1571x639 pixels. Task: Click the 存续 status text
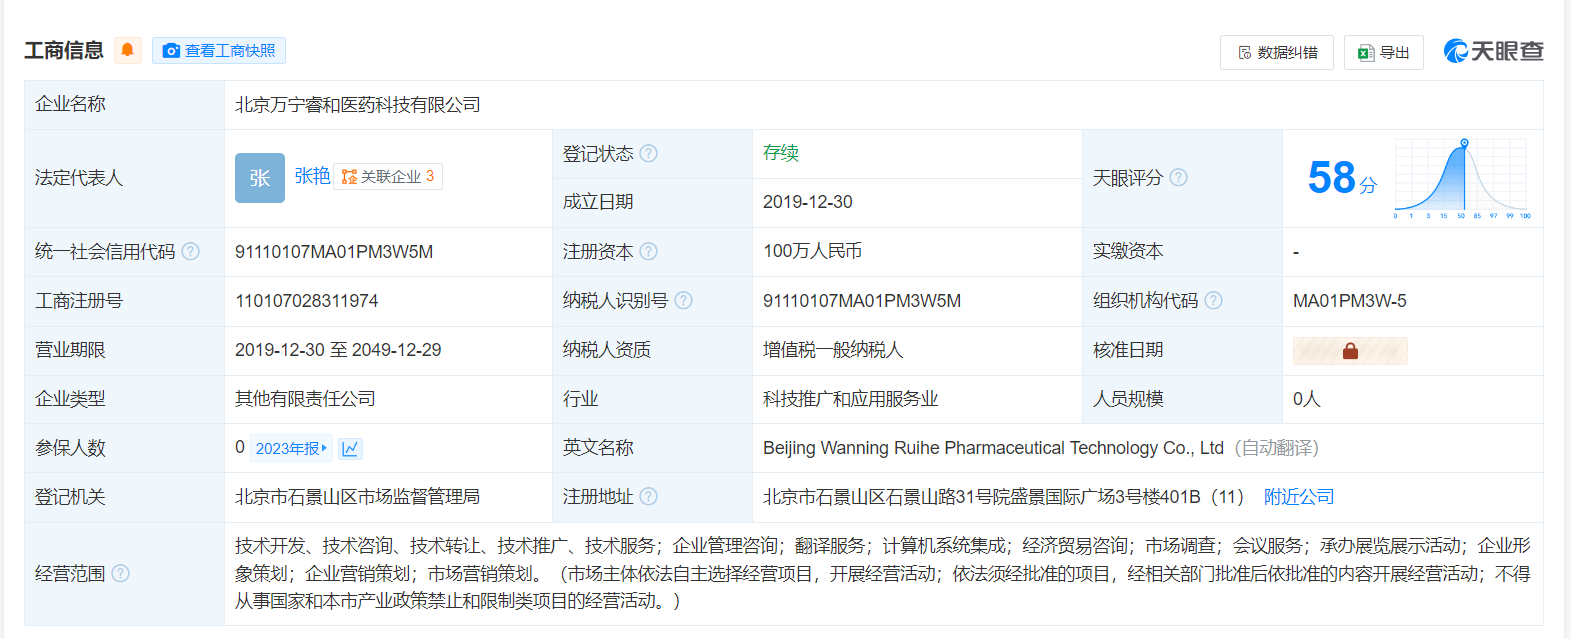(781, 153)
